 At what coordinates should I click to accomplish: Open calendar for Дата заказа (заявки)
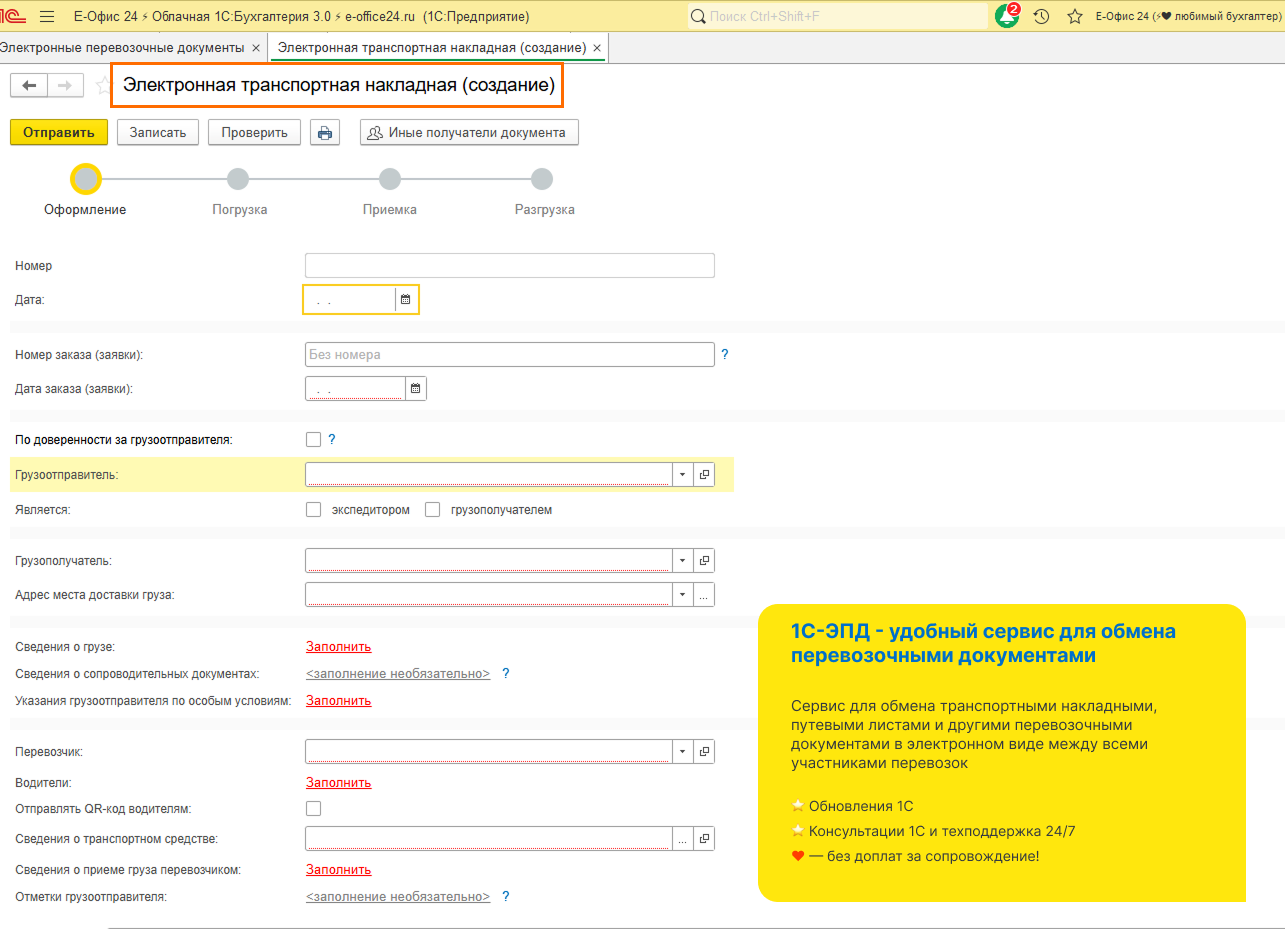click(x=416, y=388)
